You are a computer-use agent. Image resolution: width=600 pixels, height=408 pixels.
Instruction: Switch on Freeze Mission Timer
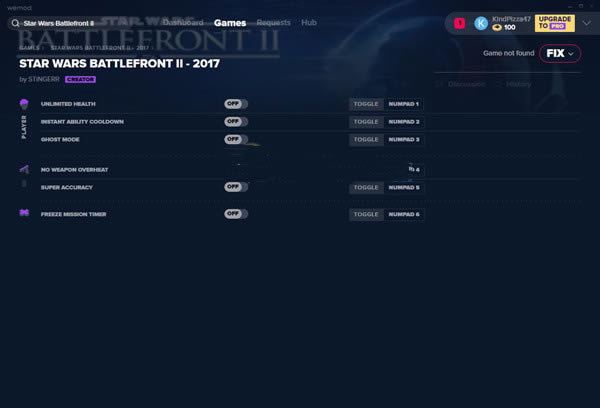click(x=236, y=214)
